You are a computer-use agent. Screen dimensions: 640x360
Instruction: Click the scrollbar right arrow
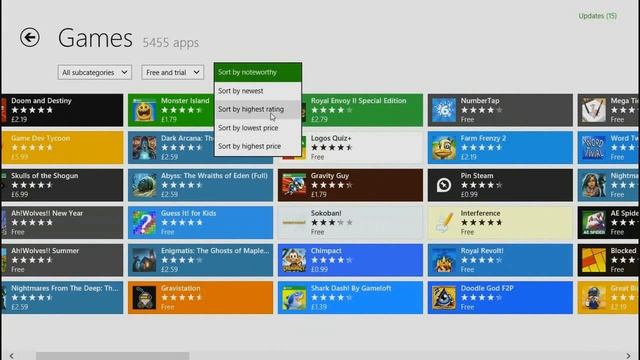pos(629,356)
